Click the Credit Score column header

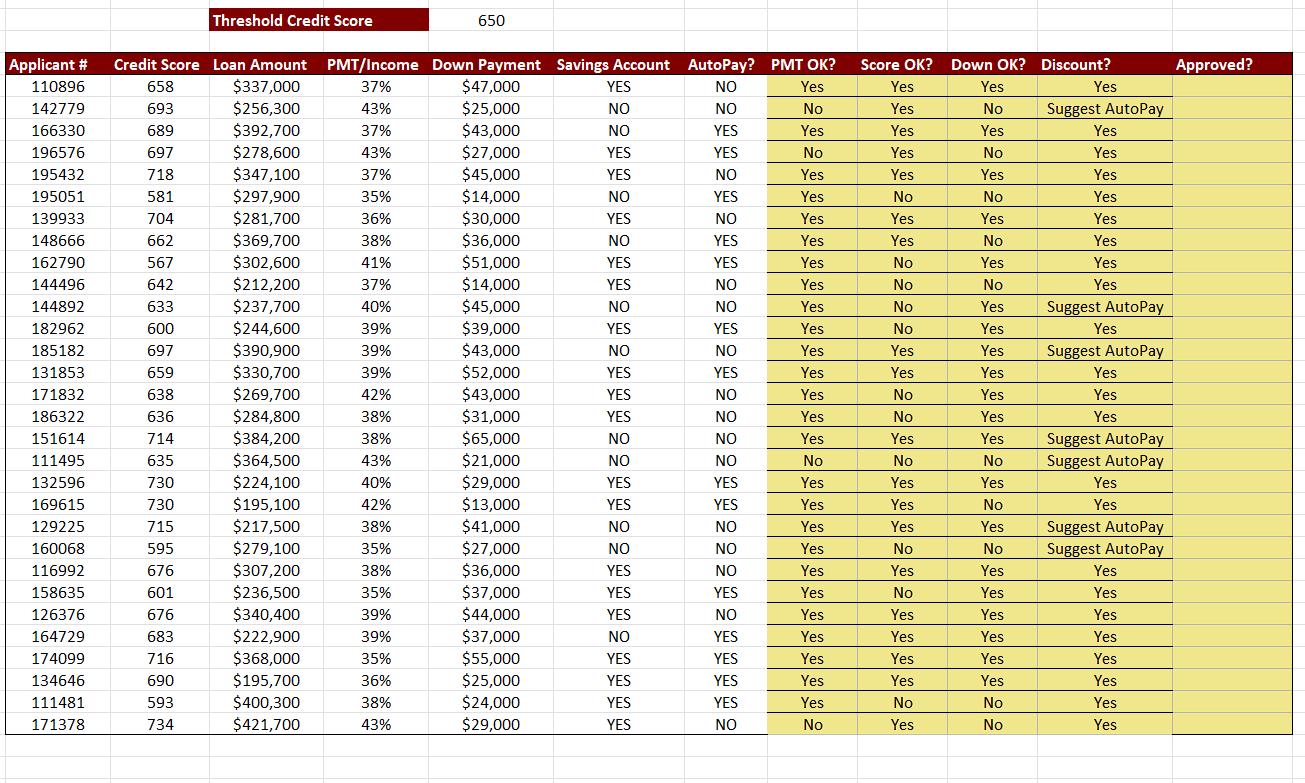click(x=156, y=64)
